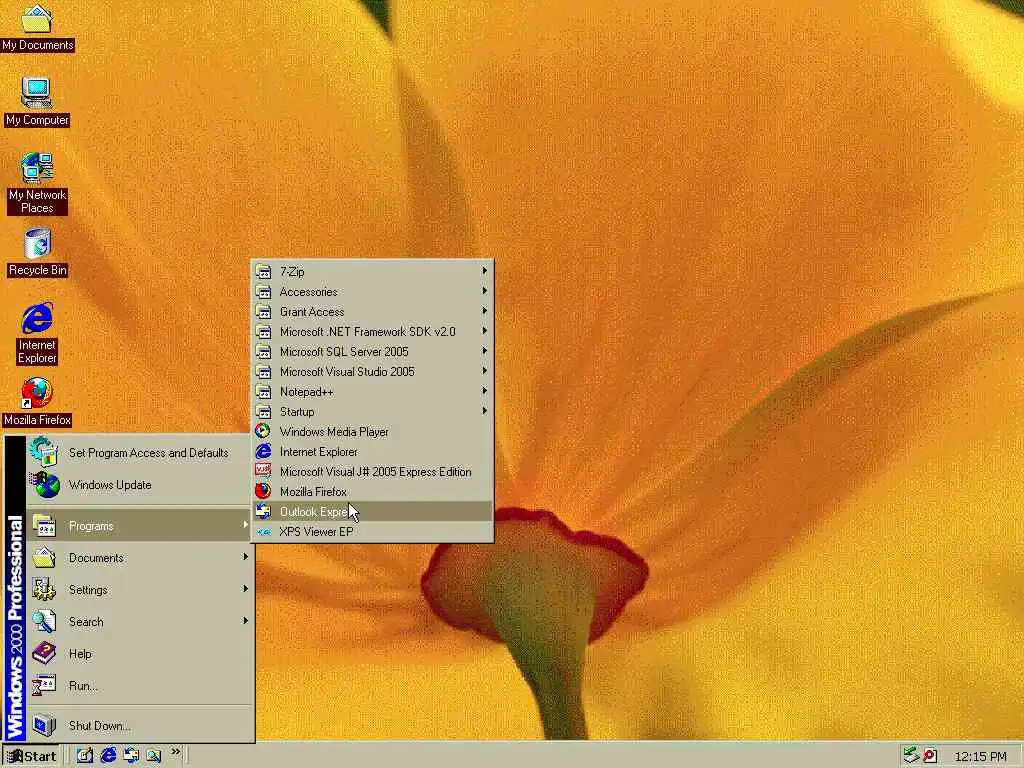Viewport: 1024px width, 768px height.
Task: Click the Show Desktop quick launch icon
Action: (x=85, y=756)
